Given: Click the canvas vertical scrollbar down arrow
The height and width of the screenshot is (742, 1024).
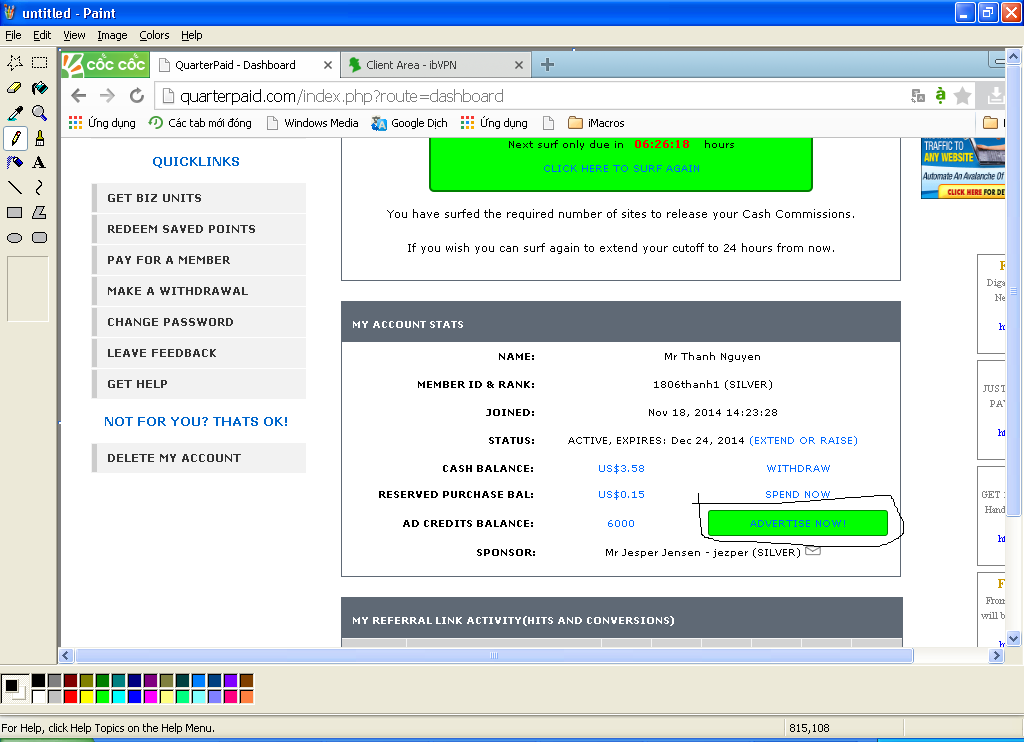Looking at the screenshot, I should [x=1014, y=638].
